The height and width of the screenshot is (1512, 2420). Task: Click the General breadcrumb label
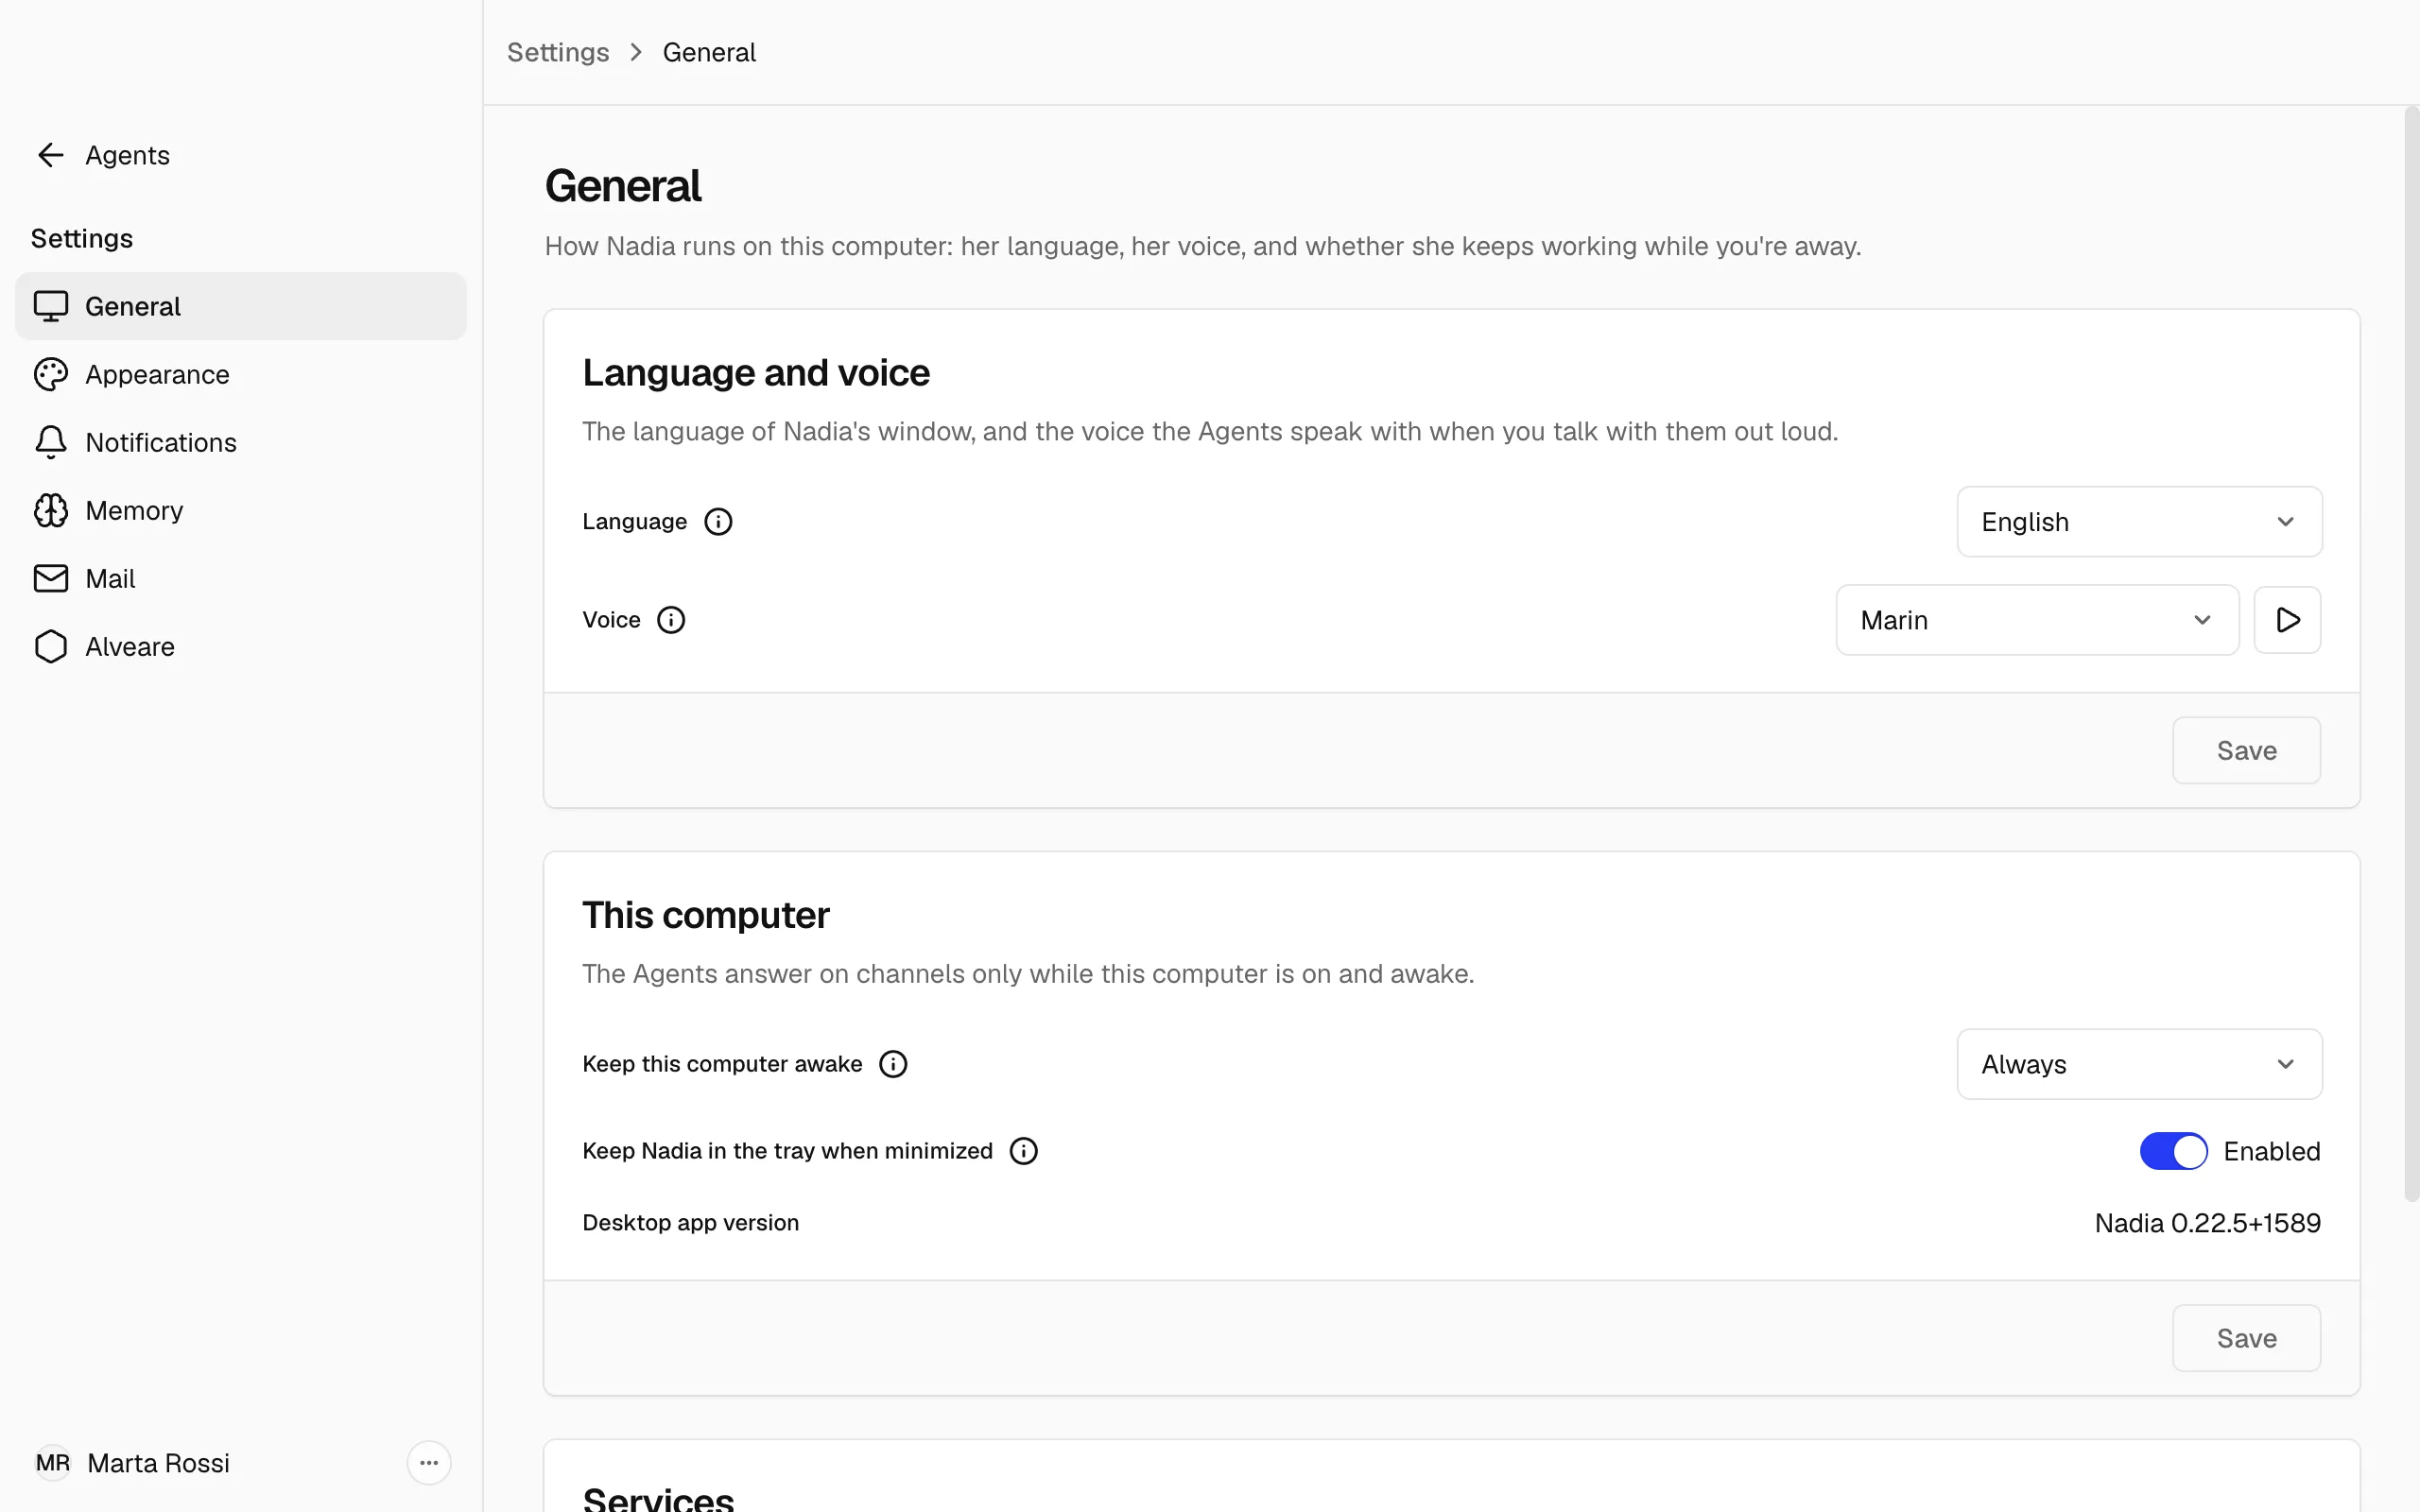coord(709,52)
